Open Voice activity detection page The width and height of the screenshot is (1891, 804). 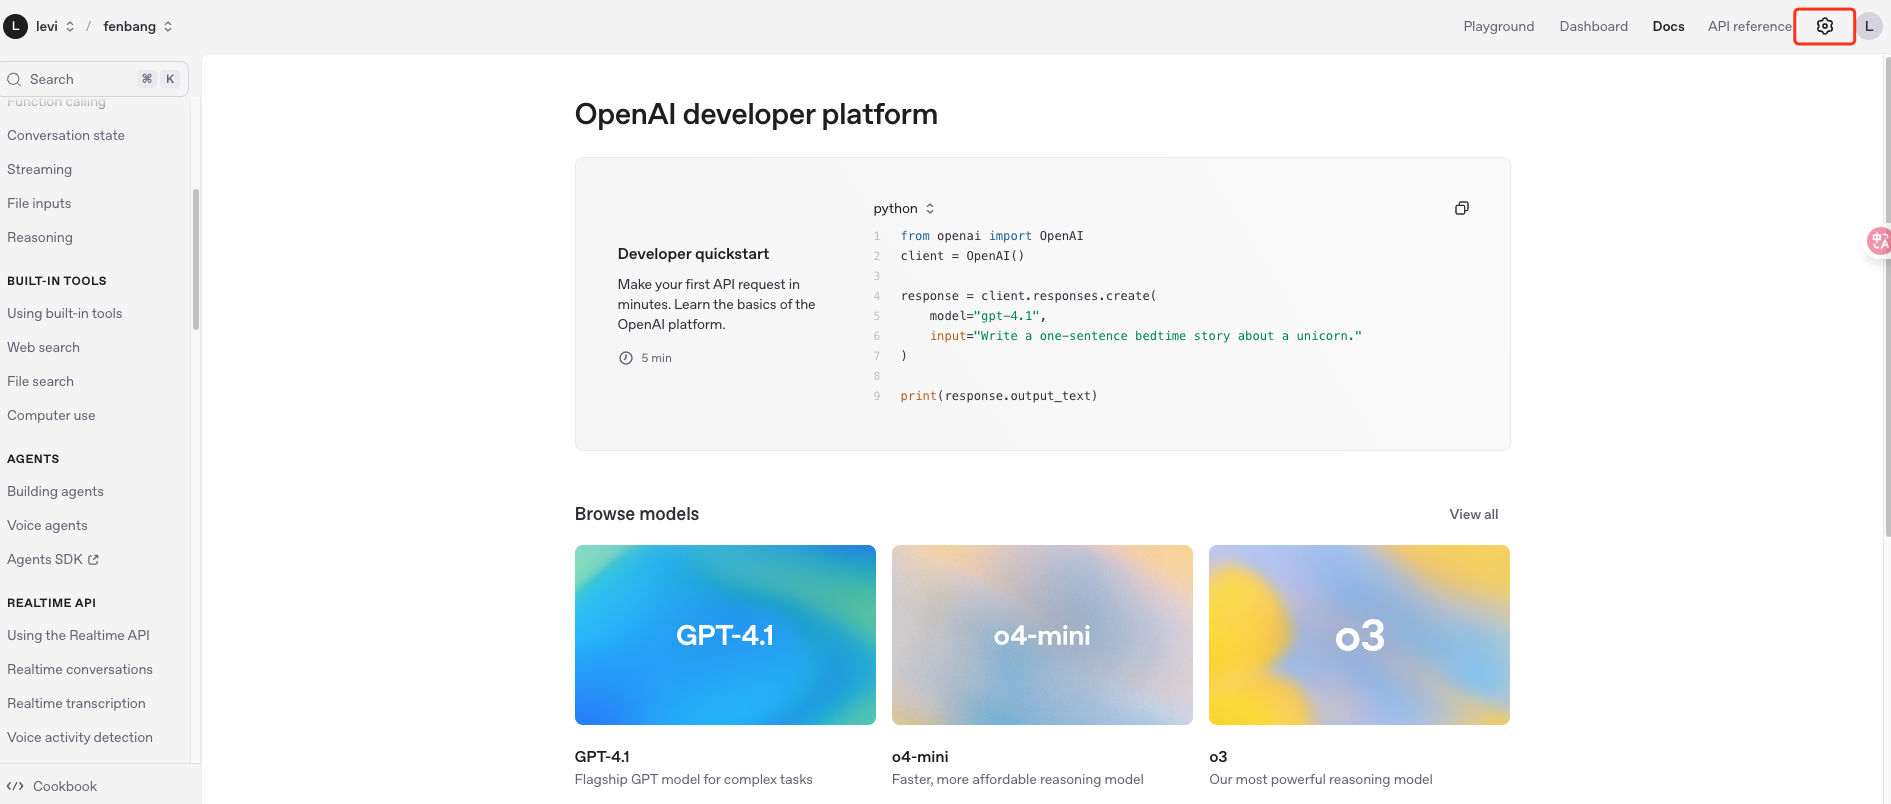pos(80,737)
